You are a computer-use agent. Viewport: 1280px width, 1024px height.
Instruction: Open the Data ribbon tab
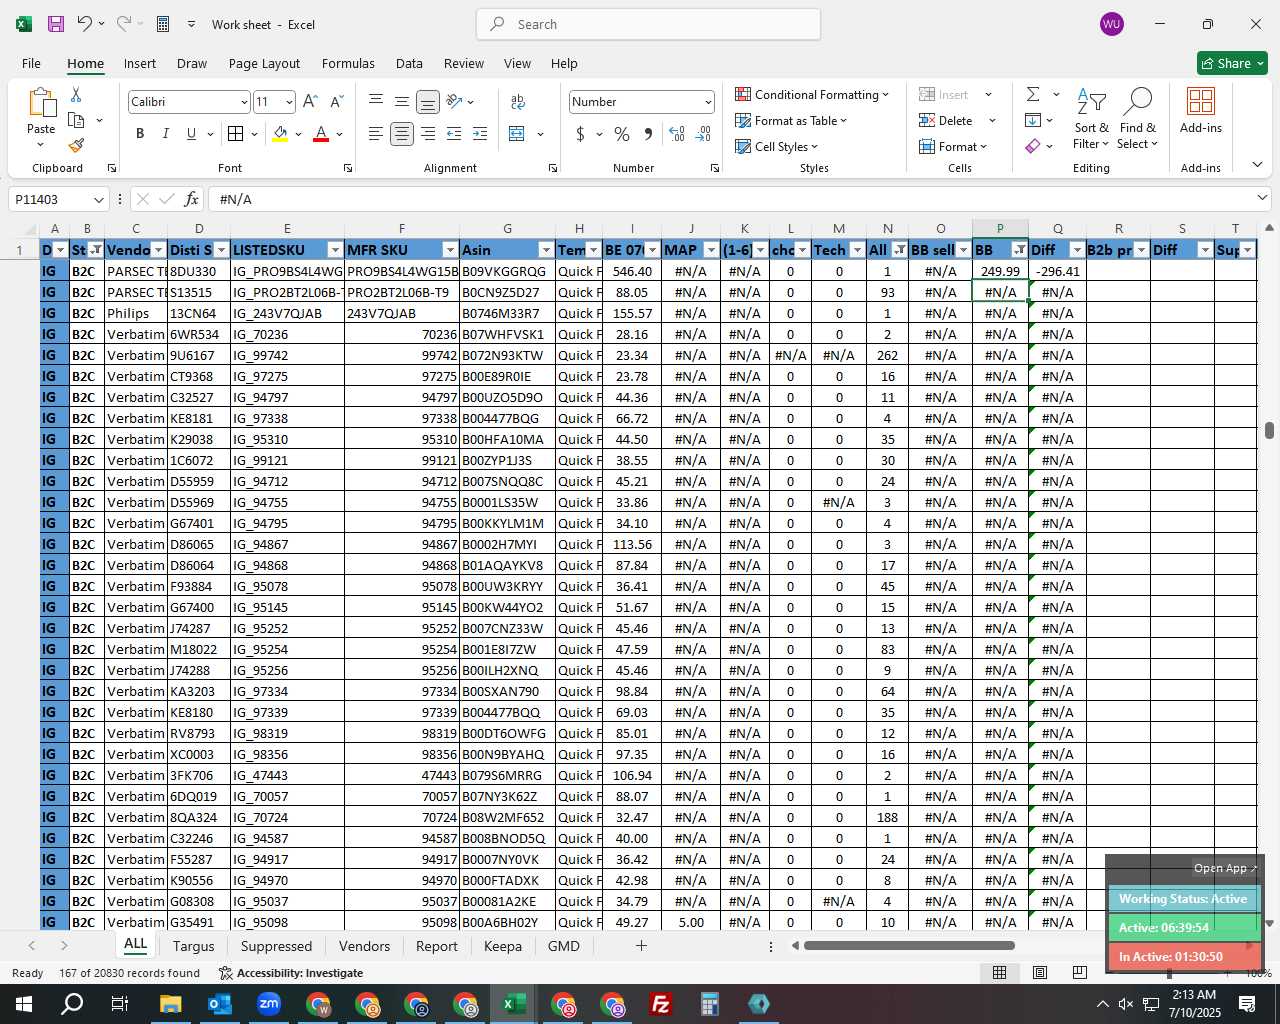click(409, 63)
